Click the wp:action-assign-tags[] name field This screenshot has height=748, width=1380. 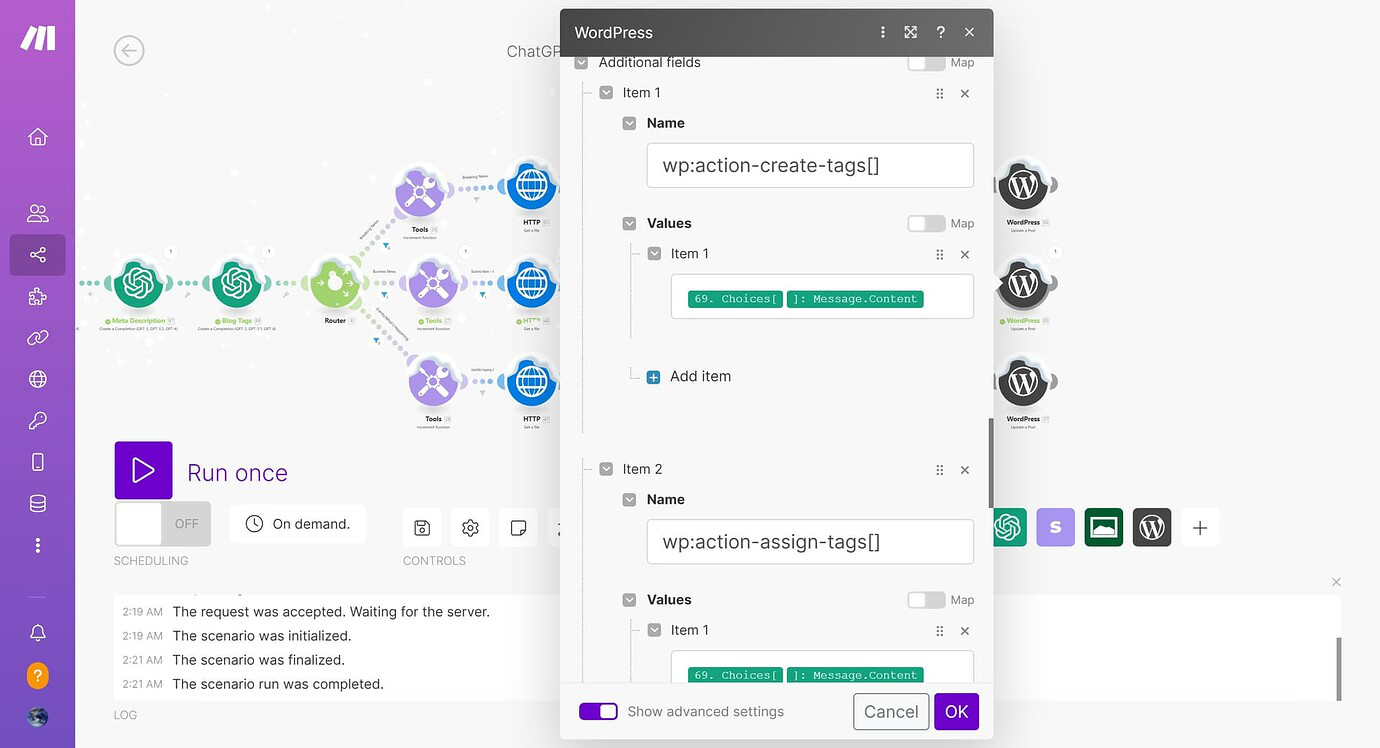coord(810,542)
